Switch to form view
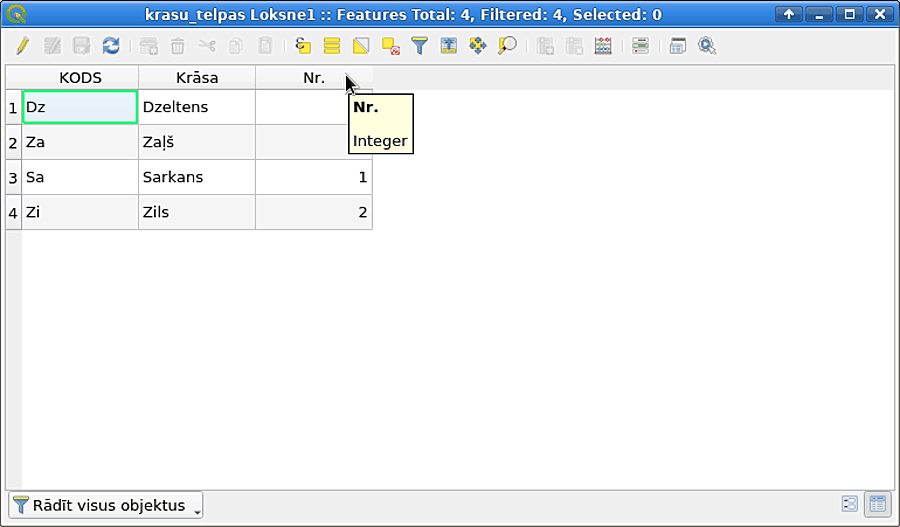 [849, 504]
